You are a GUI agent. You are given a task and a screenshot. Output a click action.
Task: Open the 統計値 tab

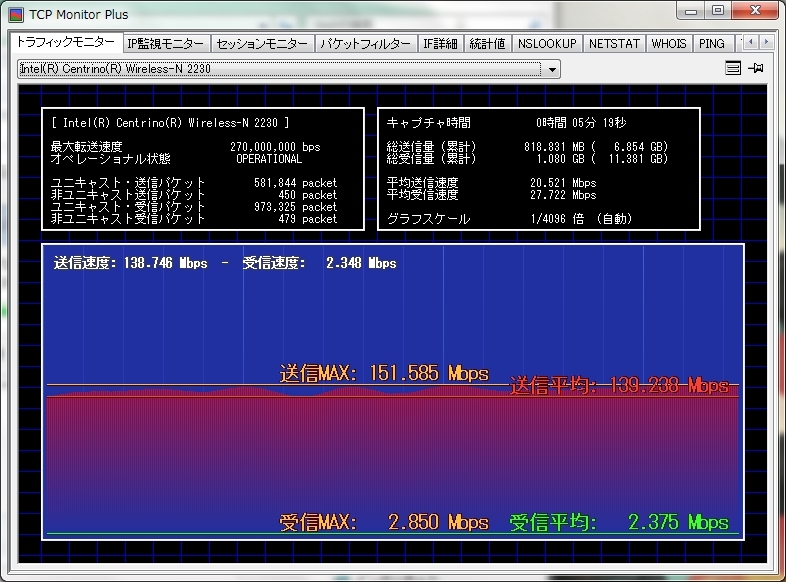tap(488, 44)
